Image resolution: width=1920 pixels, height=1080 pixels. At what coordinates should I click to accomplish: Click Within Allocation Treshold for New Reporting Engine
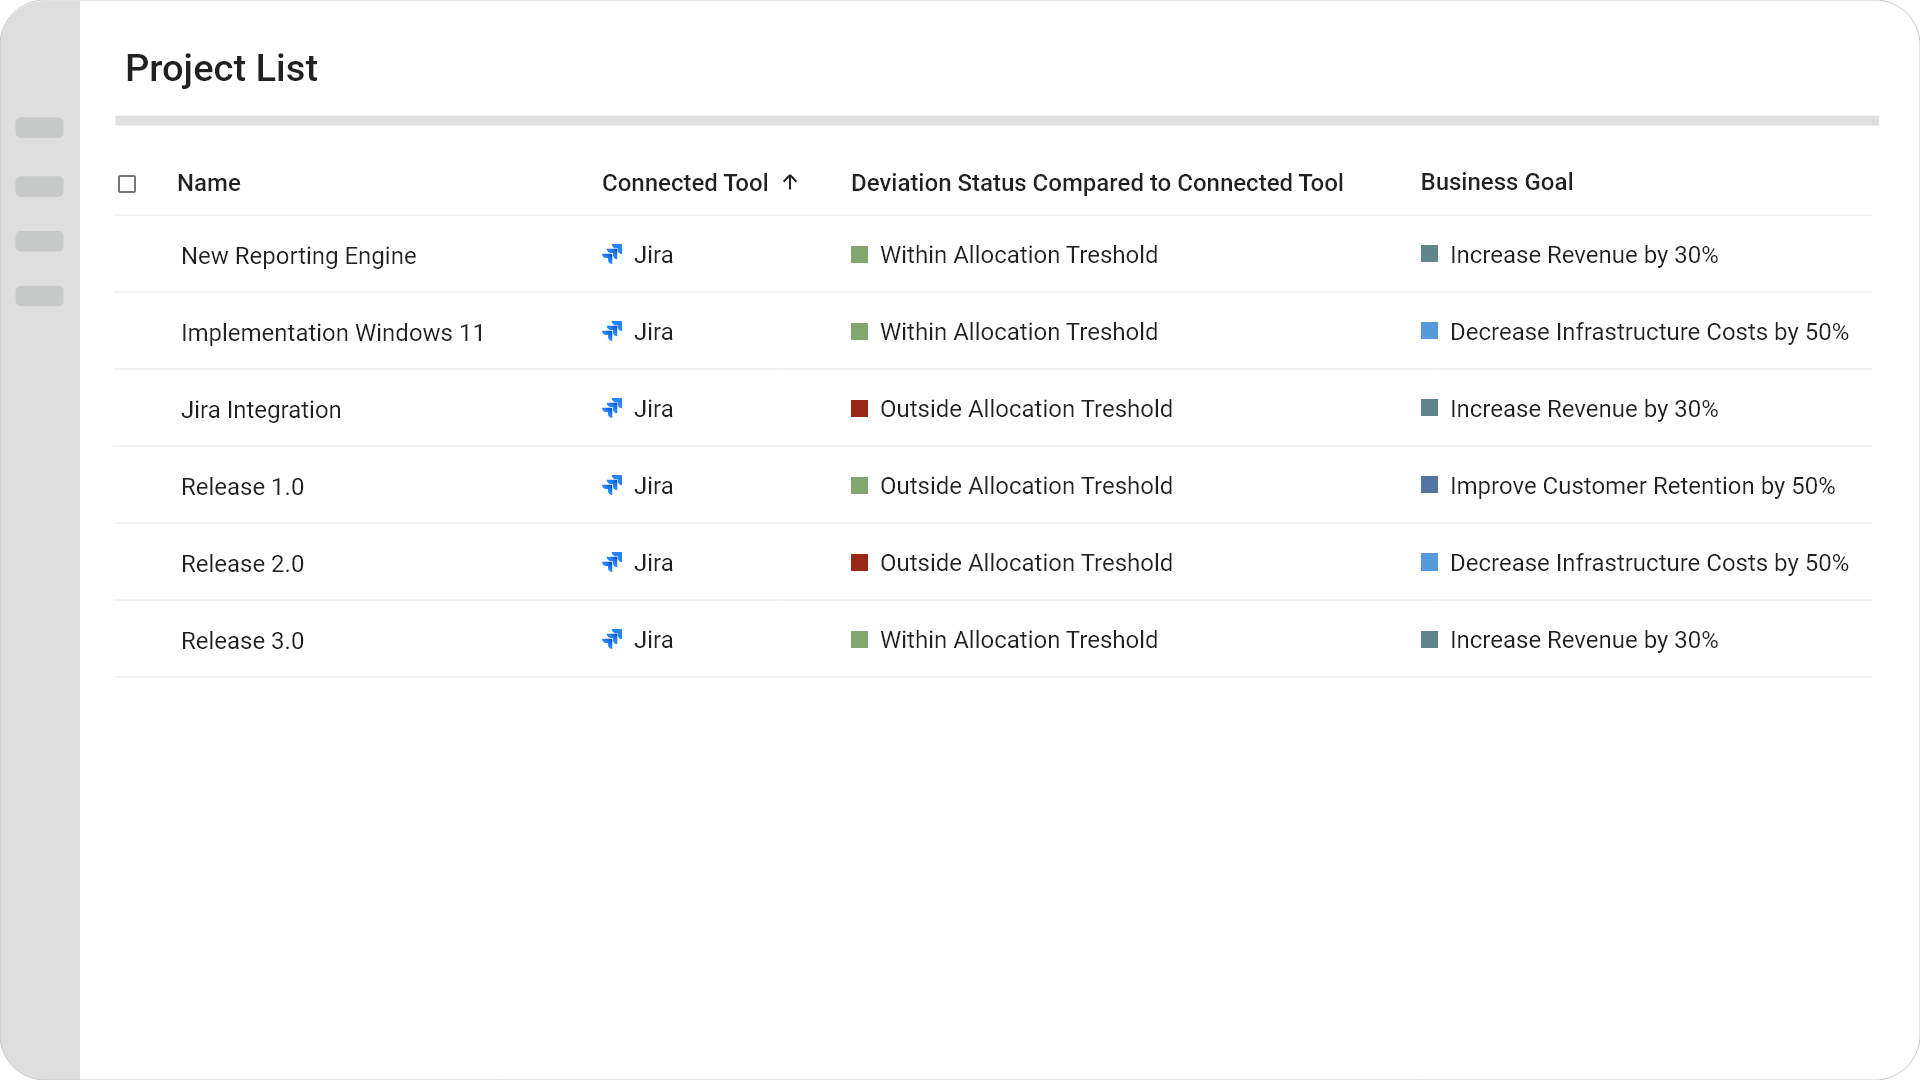pyautogui.click(x=1019, y=255)
